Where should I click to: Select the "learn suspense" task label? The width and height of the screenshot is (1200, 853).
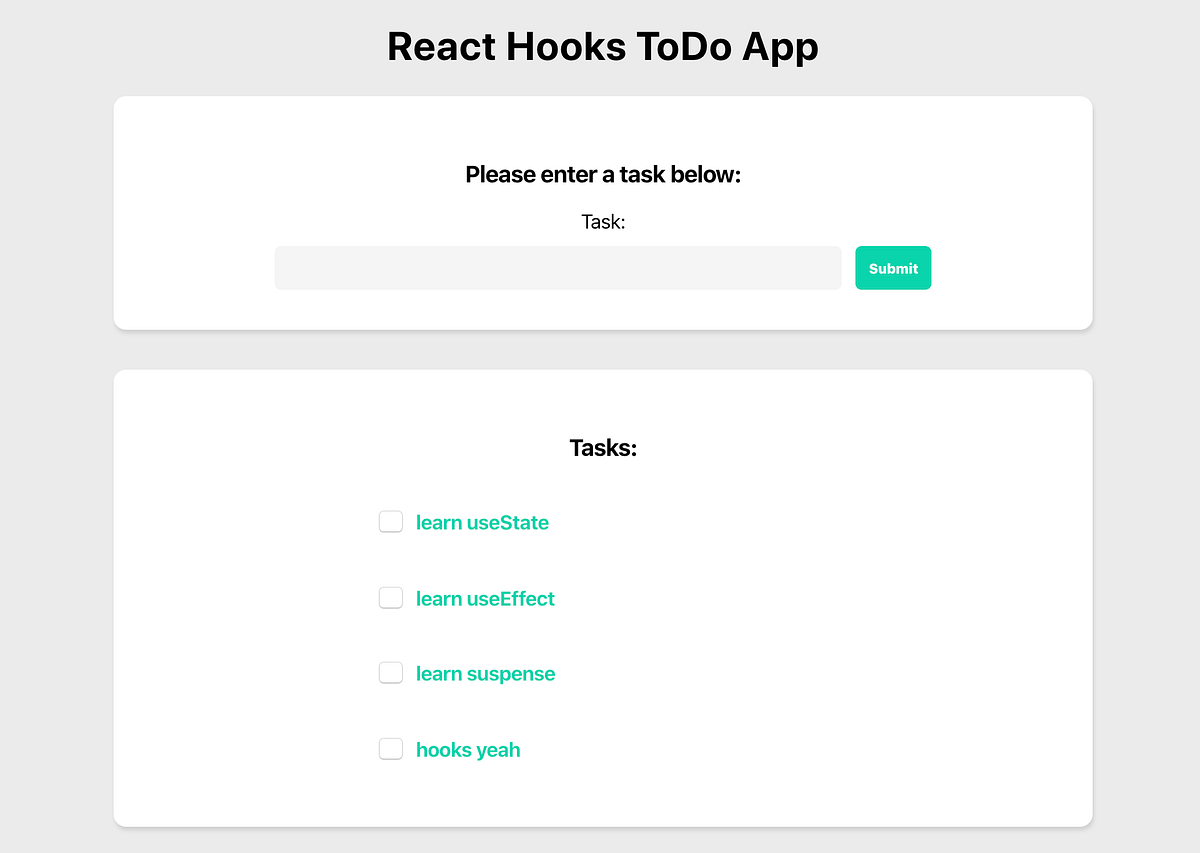click(x=485, y=673)
